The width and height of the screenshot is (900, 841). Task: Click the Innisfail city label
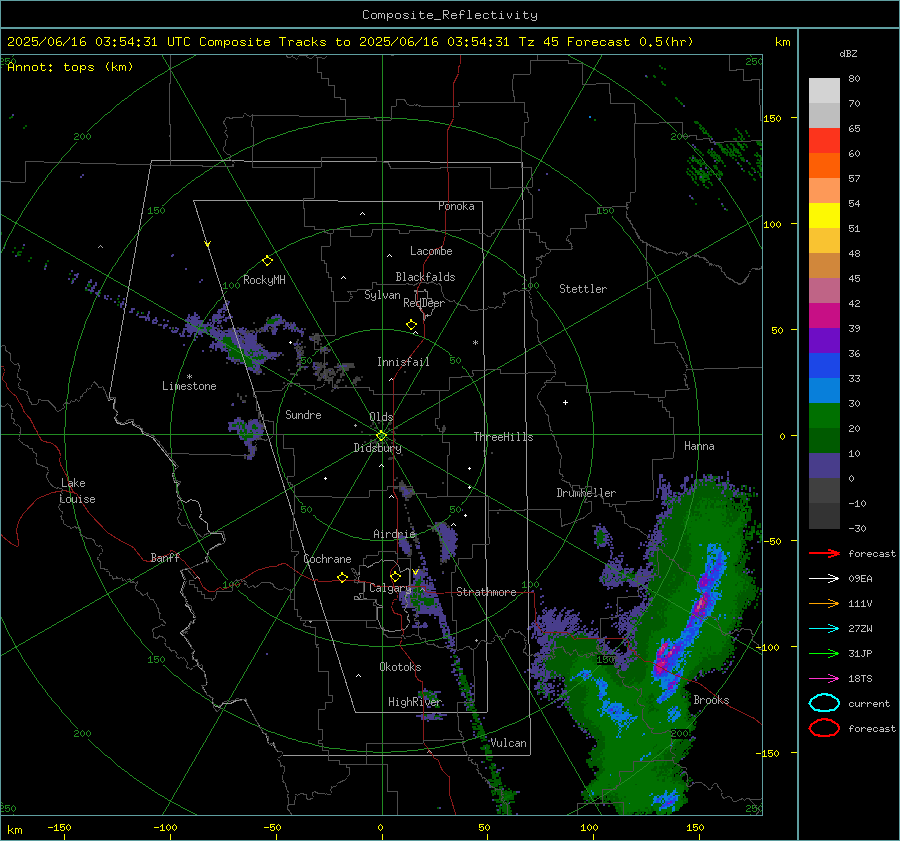point(404,362)
